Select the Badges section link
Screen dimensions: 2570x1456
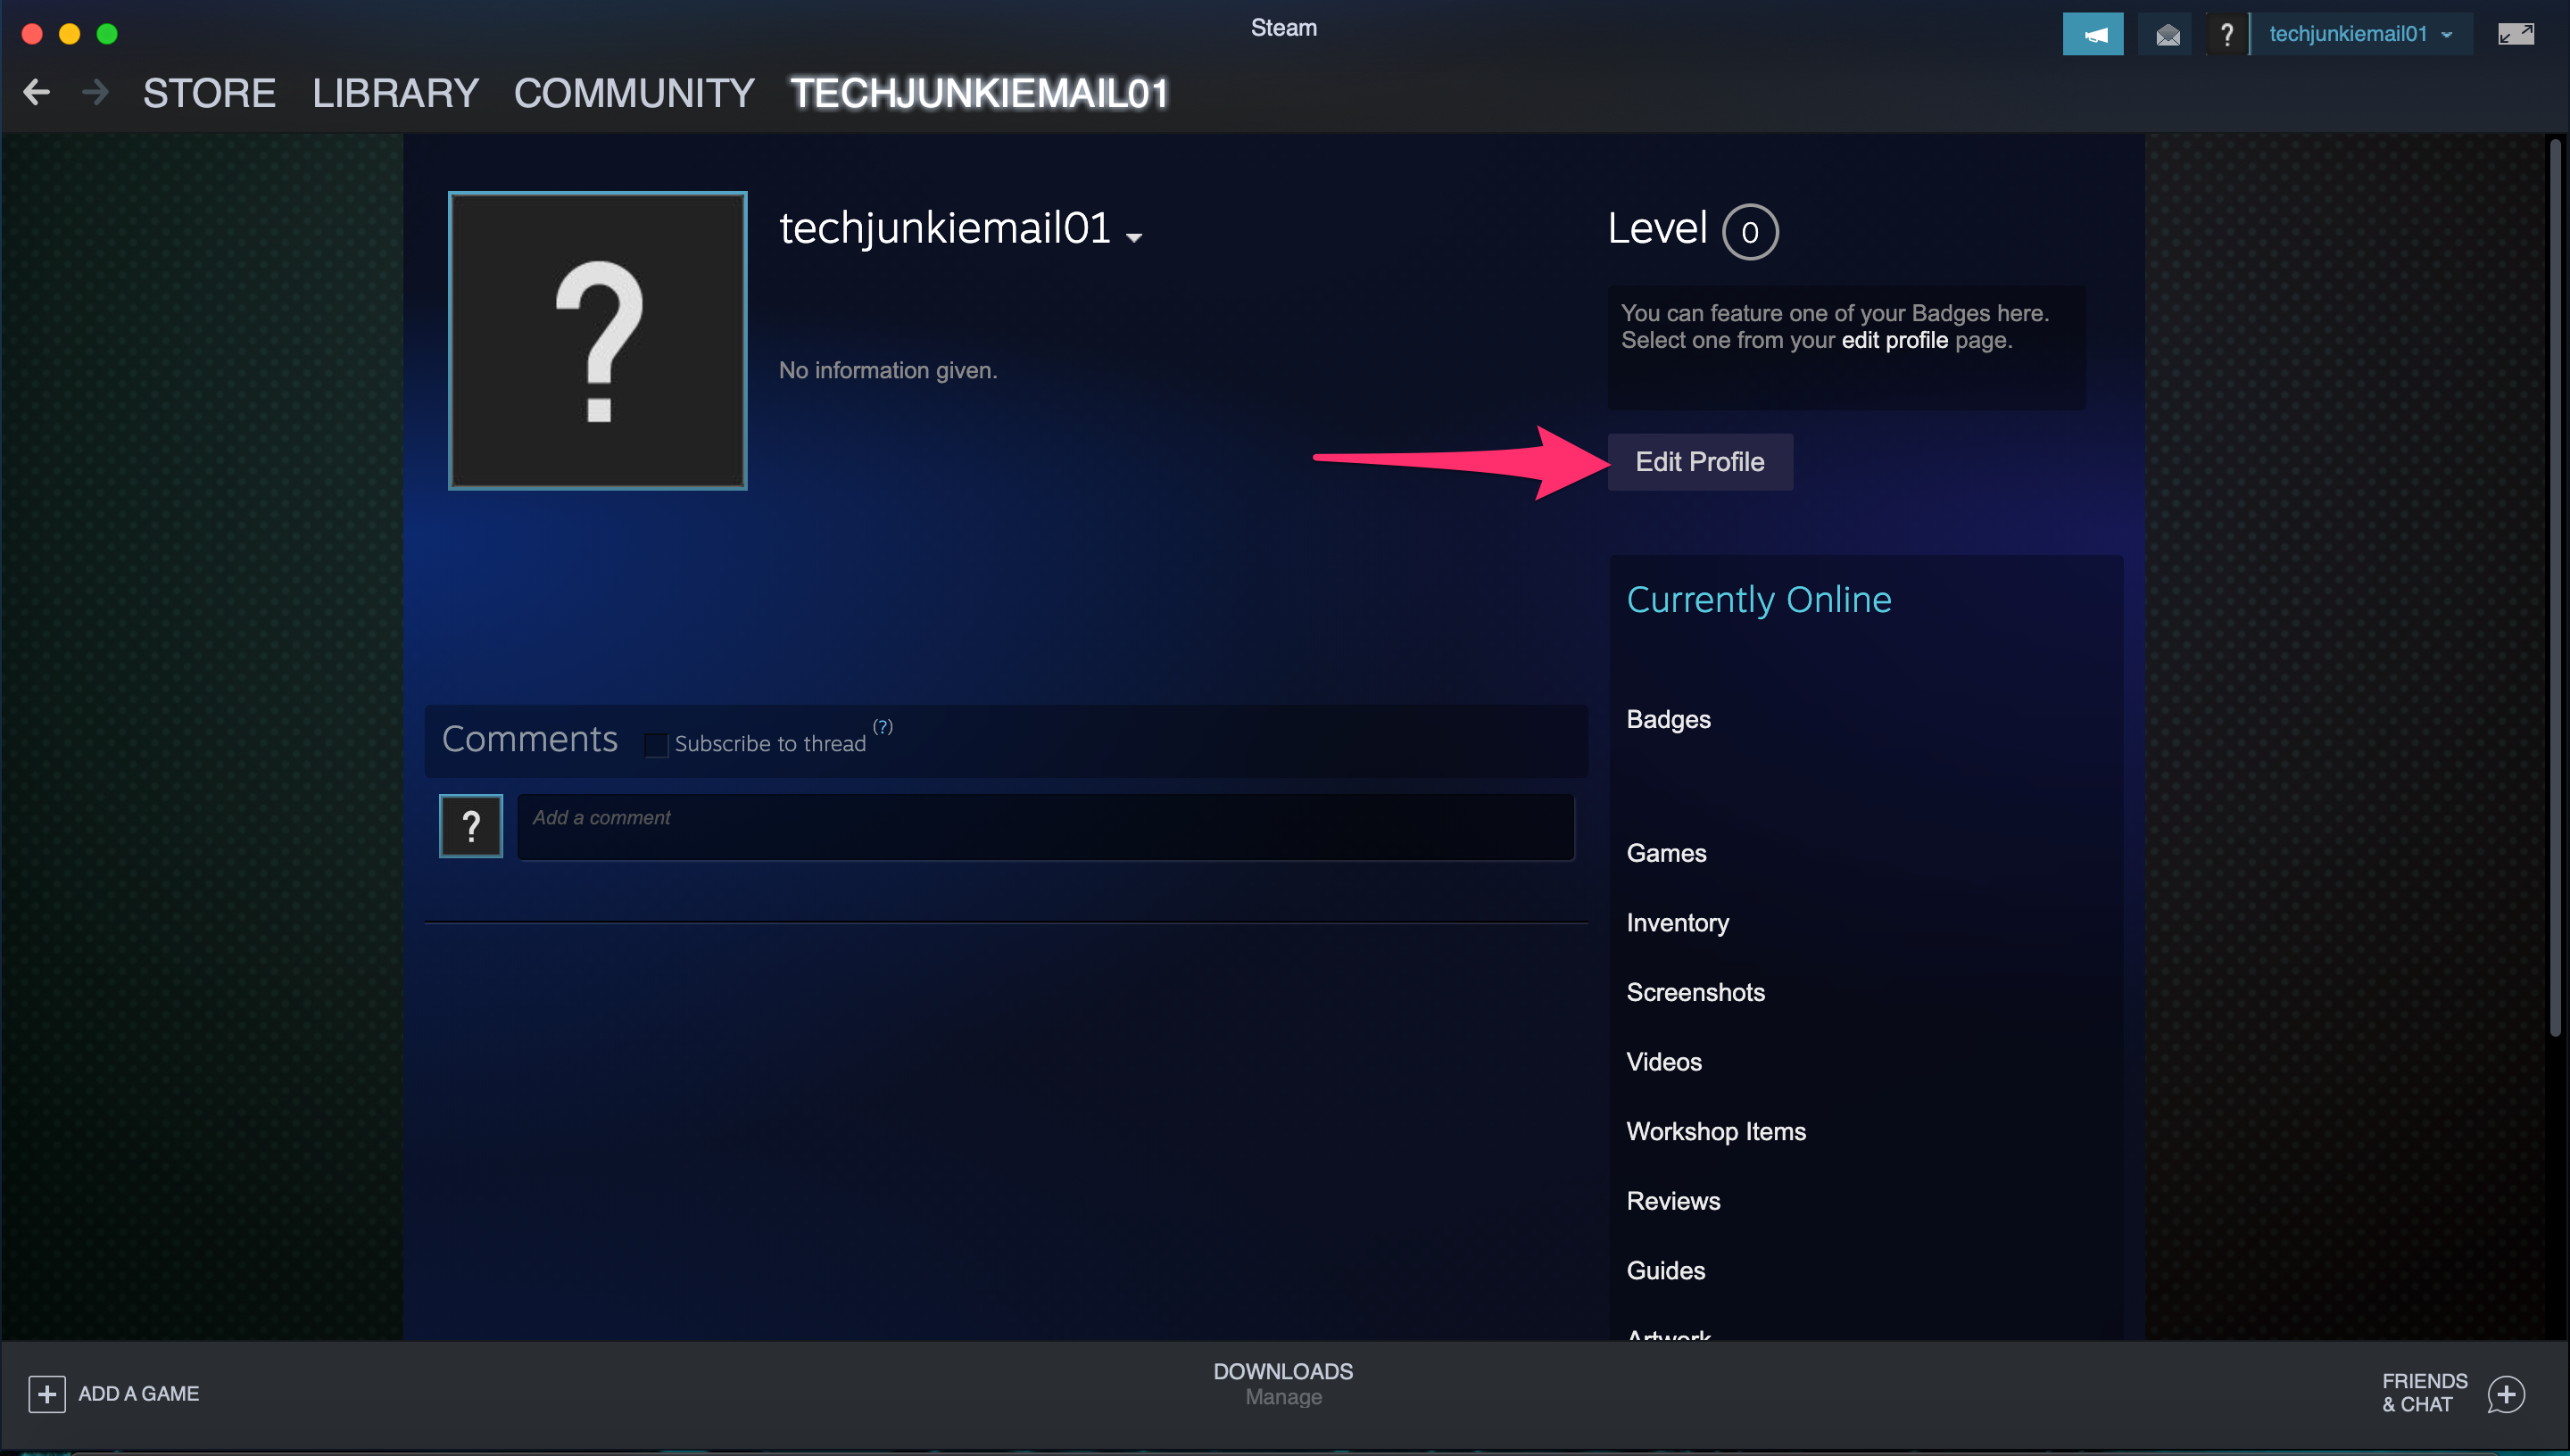(1668, 718)
